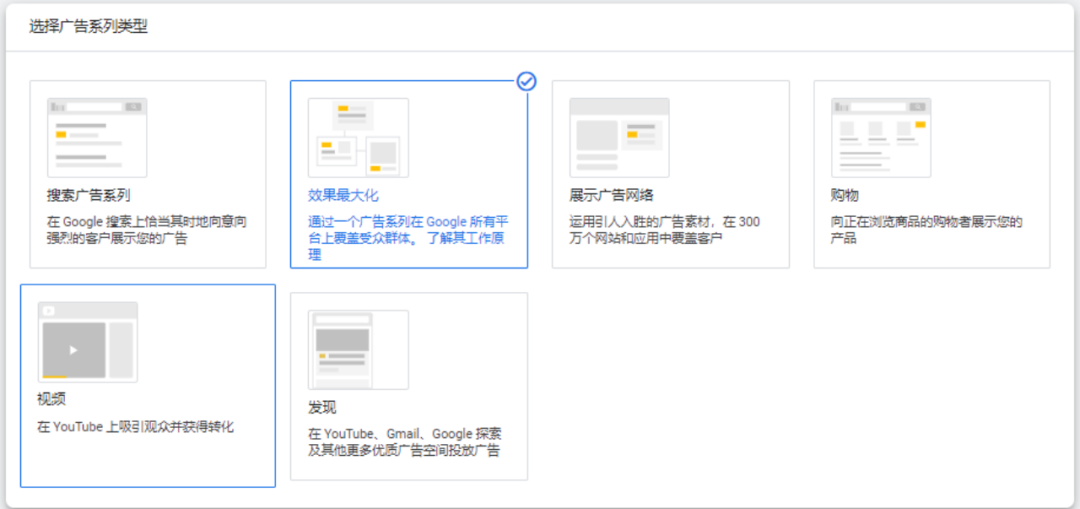Select the 搜索广告系列 campaign type card
The image size is (1080, 509).
(x=148, y=174)
